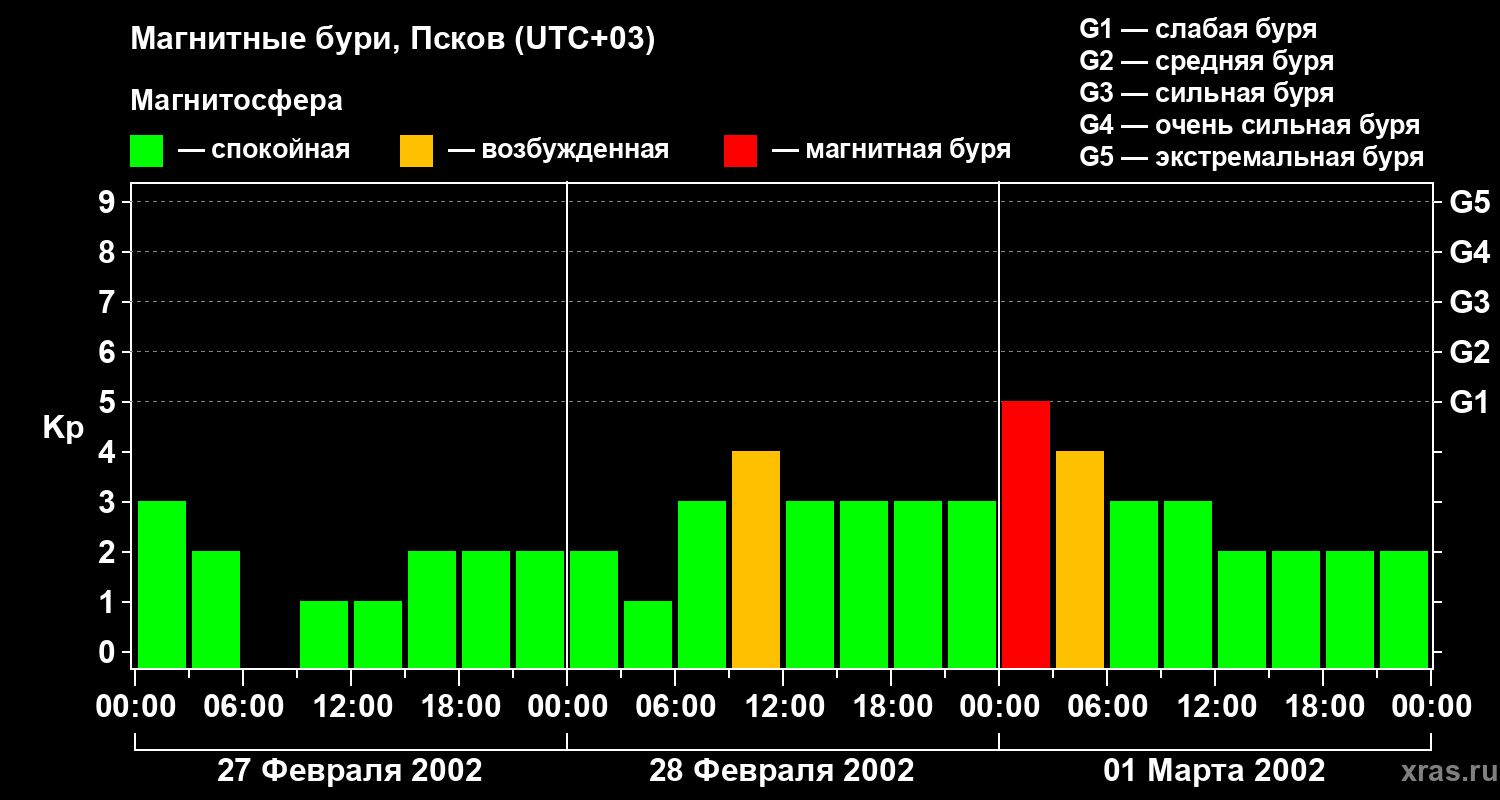Click the "— возбужденная" legend label
The height and width of the screenshot is (800, 1500).
pos(558,150)
